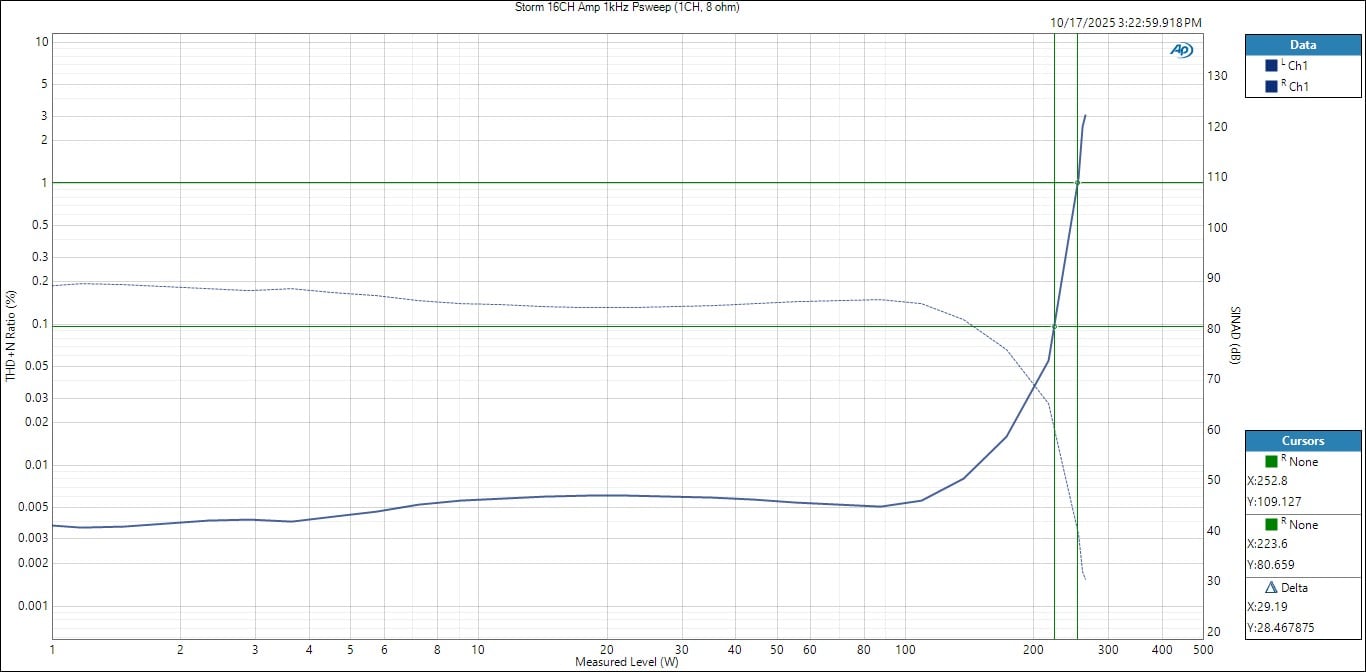Select the green square of the X:223.6 cursor

1271,524
